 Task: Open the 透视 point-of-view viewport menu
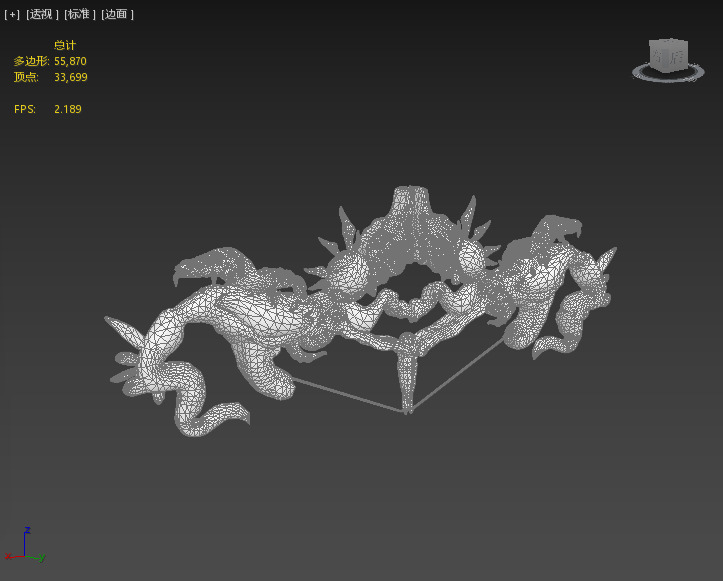click(x=42, y=14)
